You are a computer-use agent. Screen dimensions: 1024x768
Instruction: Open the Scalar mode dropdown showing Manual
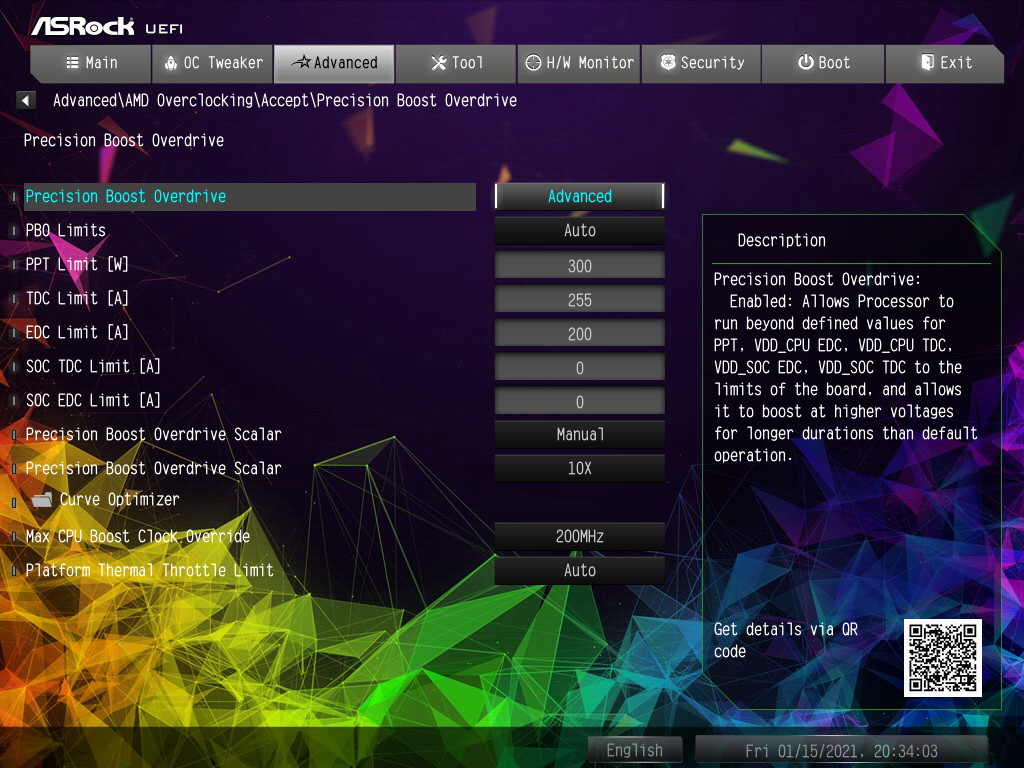(579, 434)
